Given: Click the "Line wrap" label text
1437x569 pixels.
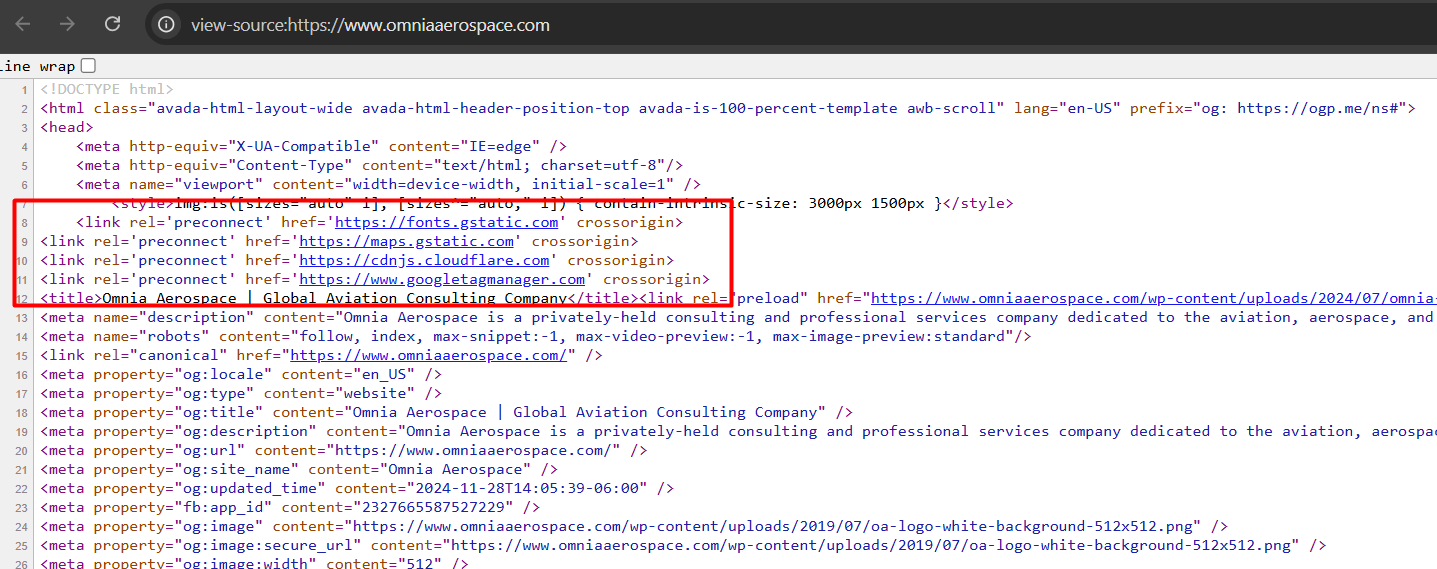Looking at the screenshot, I should [x=38, y=66].
